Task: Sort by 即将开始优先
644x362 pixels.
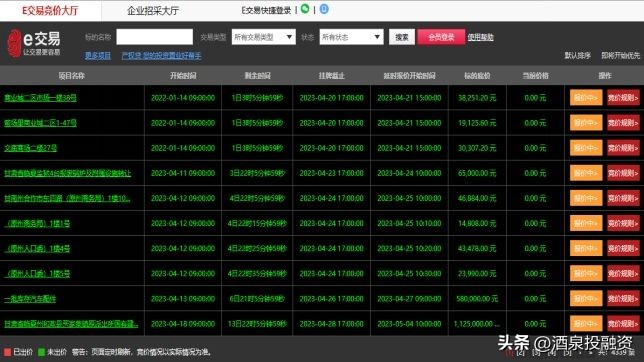Action: (621, 55)
